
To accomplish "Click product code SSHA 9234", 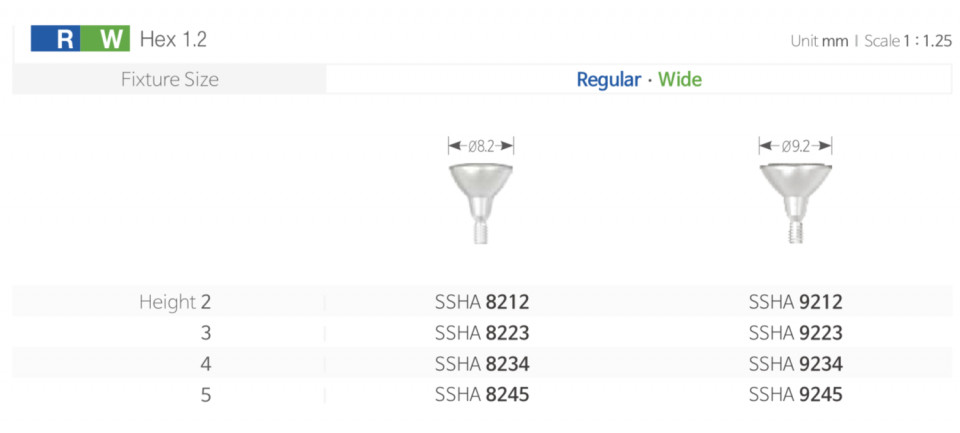I will point(796,364).
